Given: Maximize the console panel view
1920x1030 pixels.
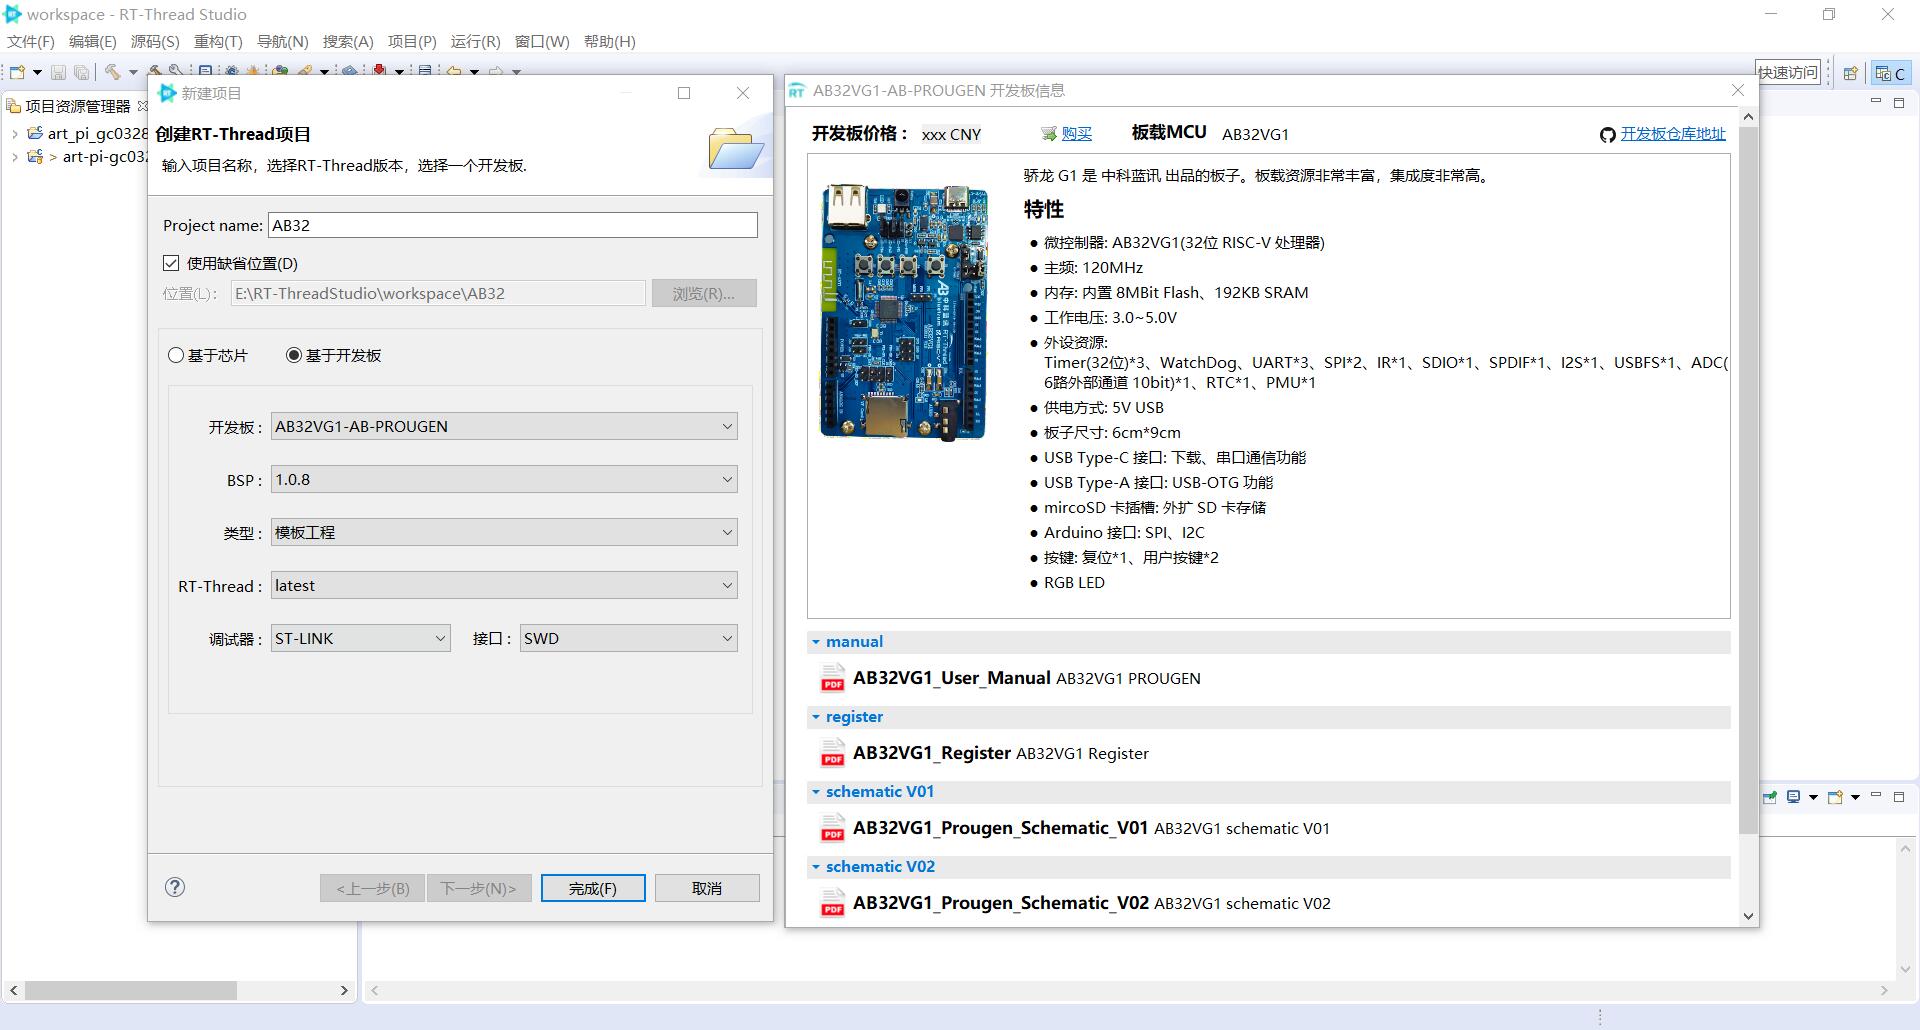Looking at the screenshot, I should click(1899, 797).
